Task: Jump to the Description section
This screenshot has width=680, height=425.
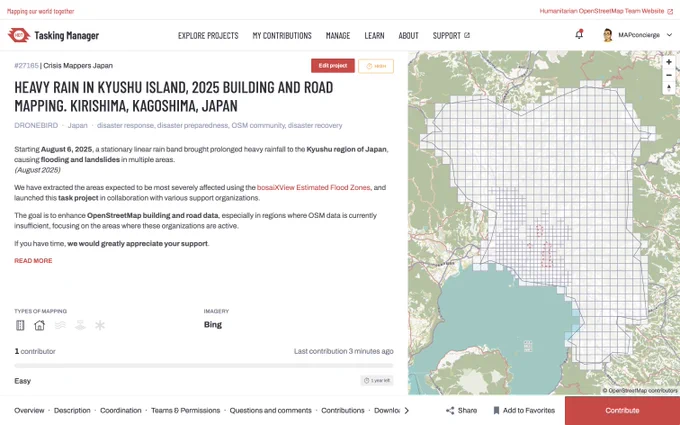Action: (72, 410)
